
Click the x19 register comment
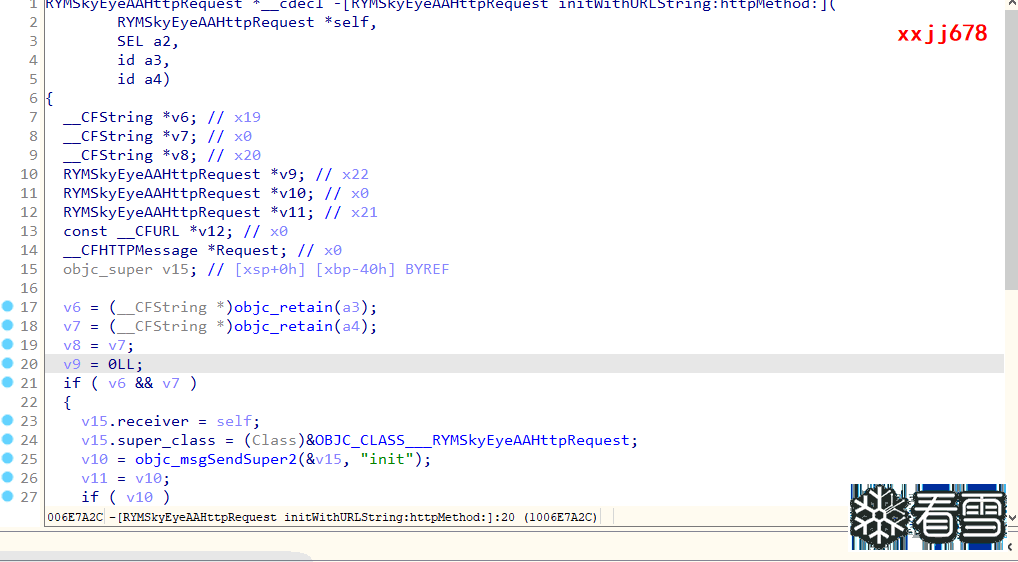247,117
